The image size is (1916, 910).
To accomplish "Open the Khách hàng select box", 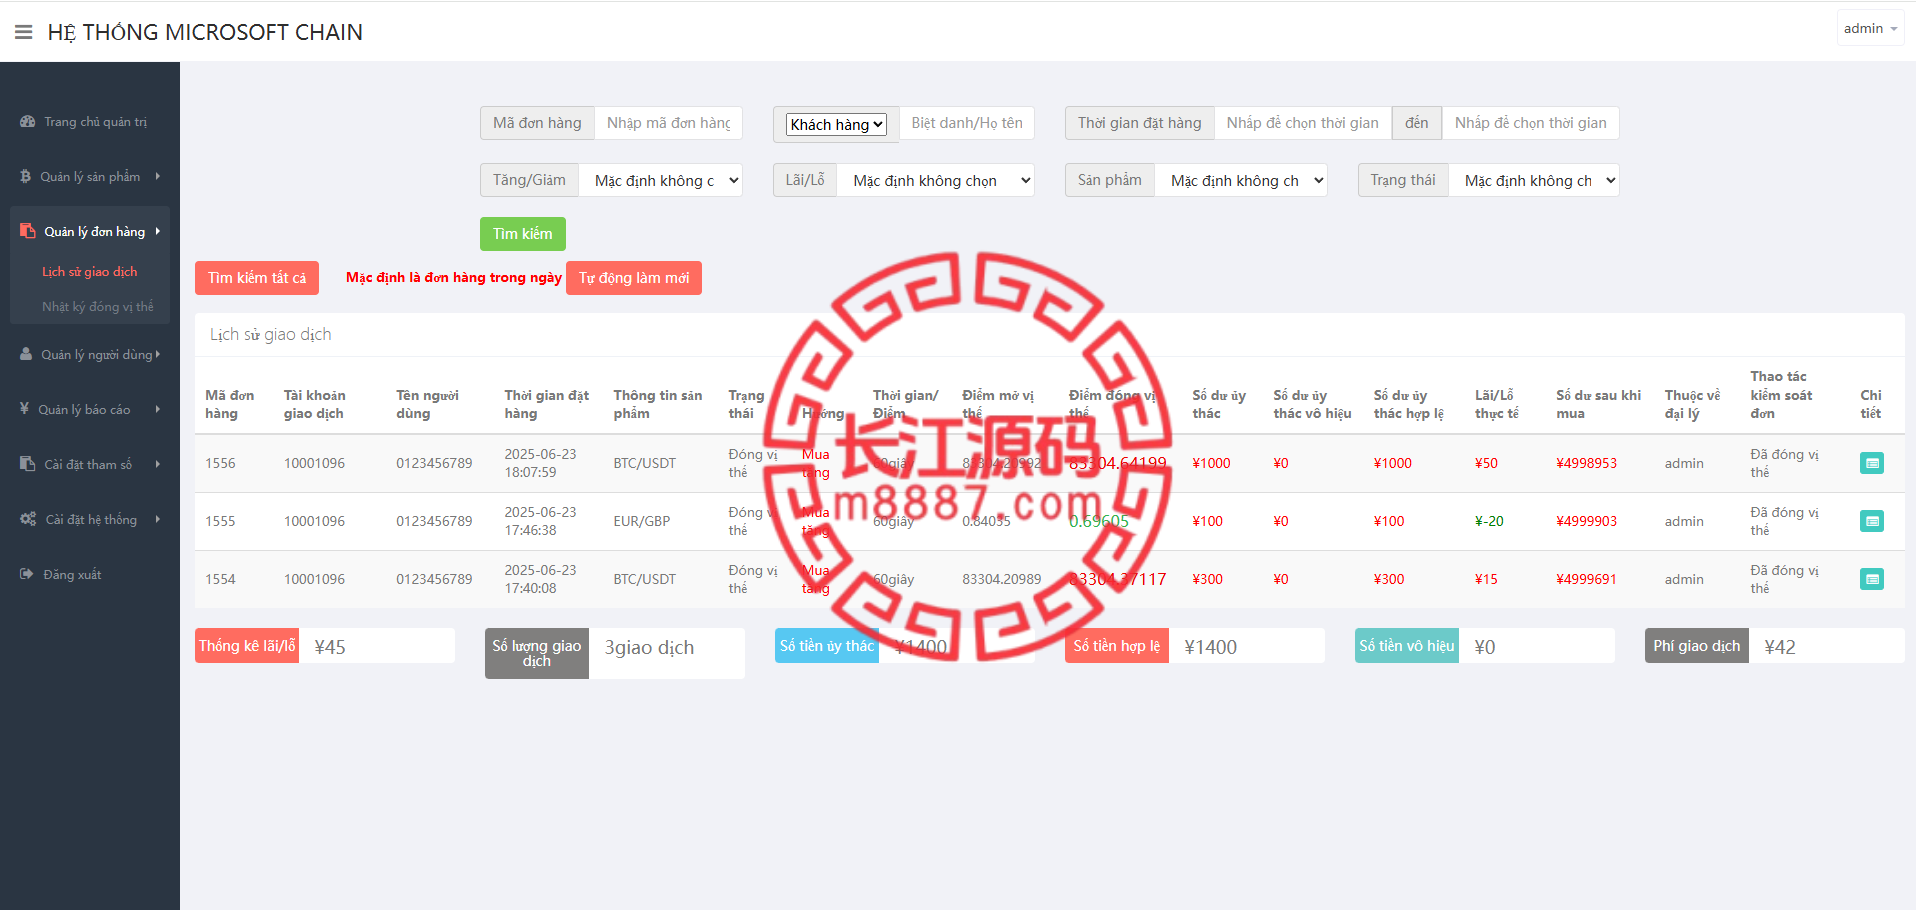I will click(x=836, y=124).
